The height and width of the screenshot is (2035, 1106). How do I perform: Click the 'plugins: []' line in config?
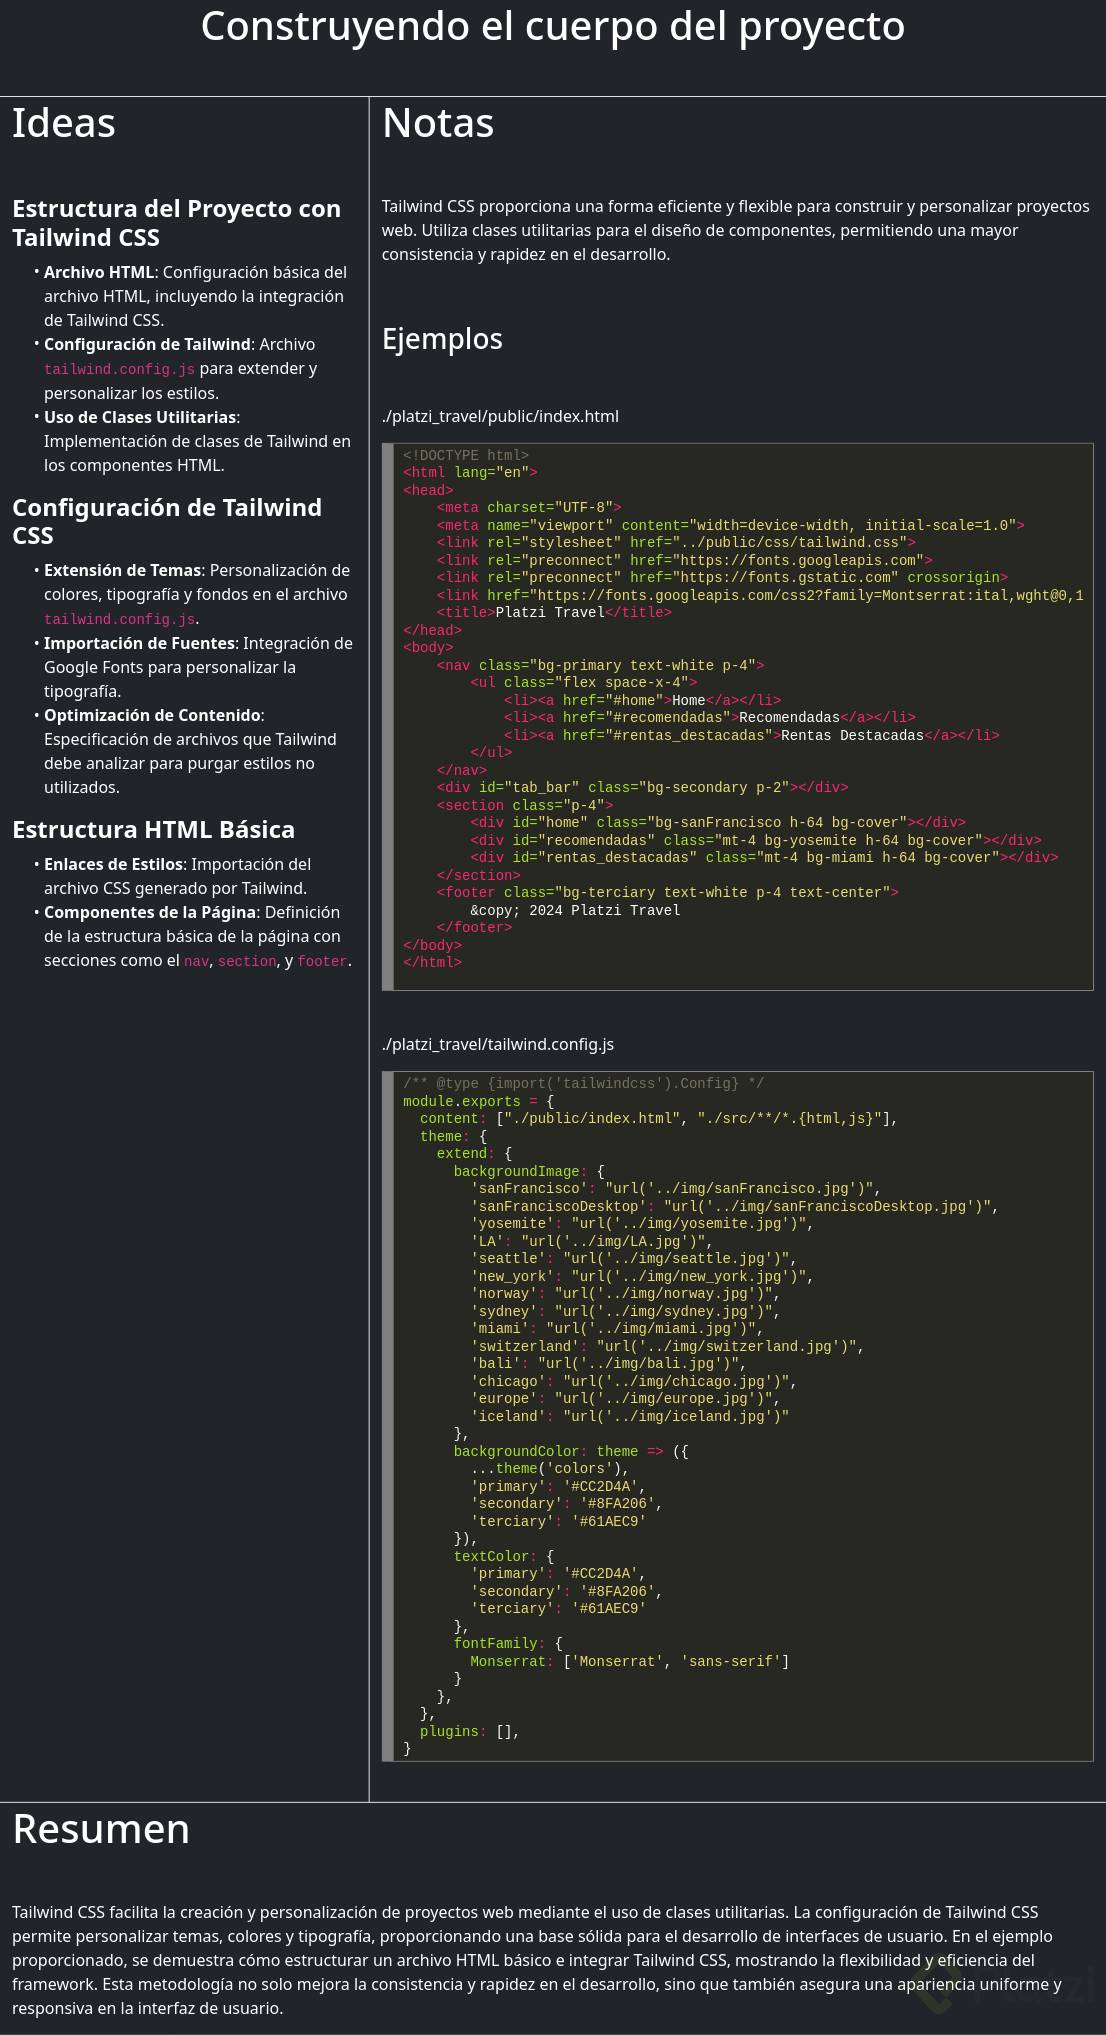point(469,1731)
